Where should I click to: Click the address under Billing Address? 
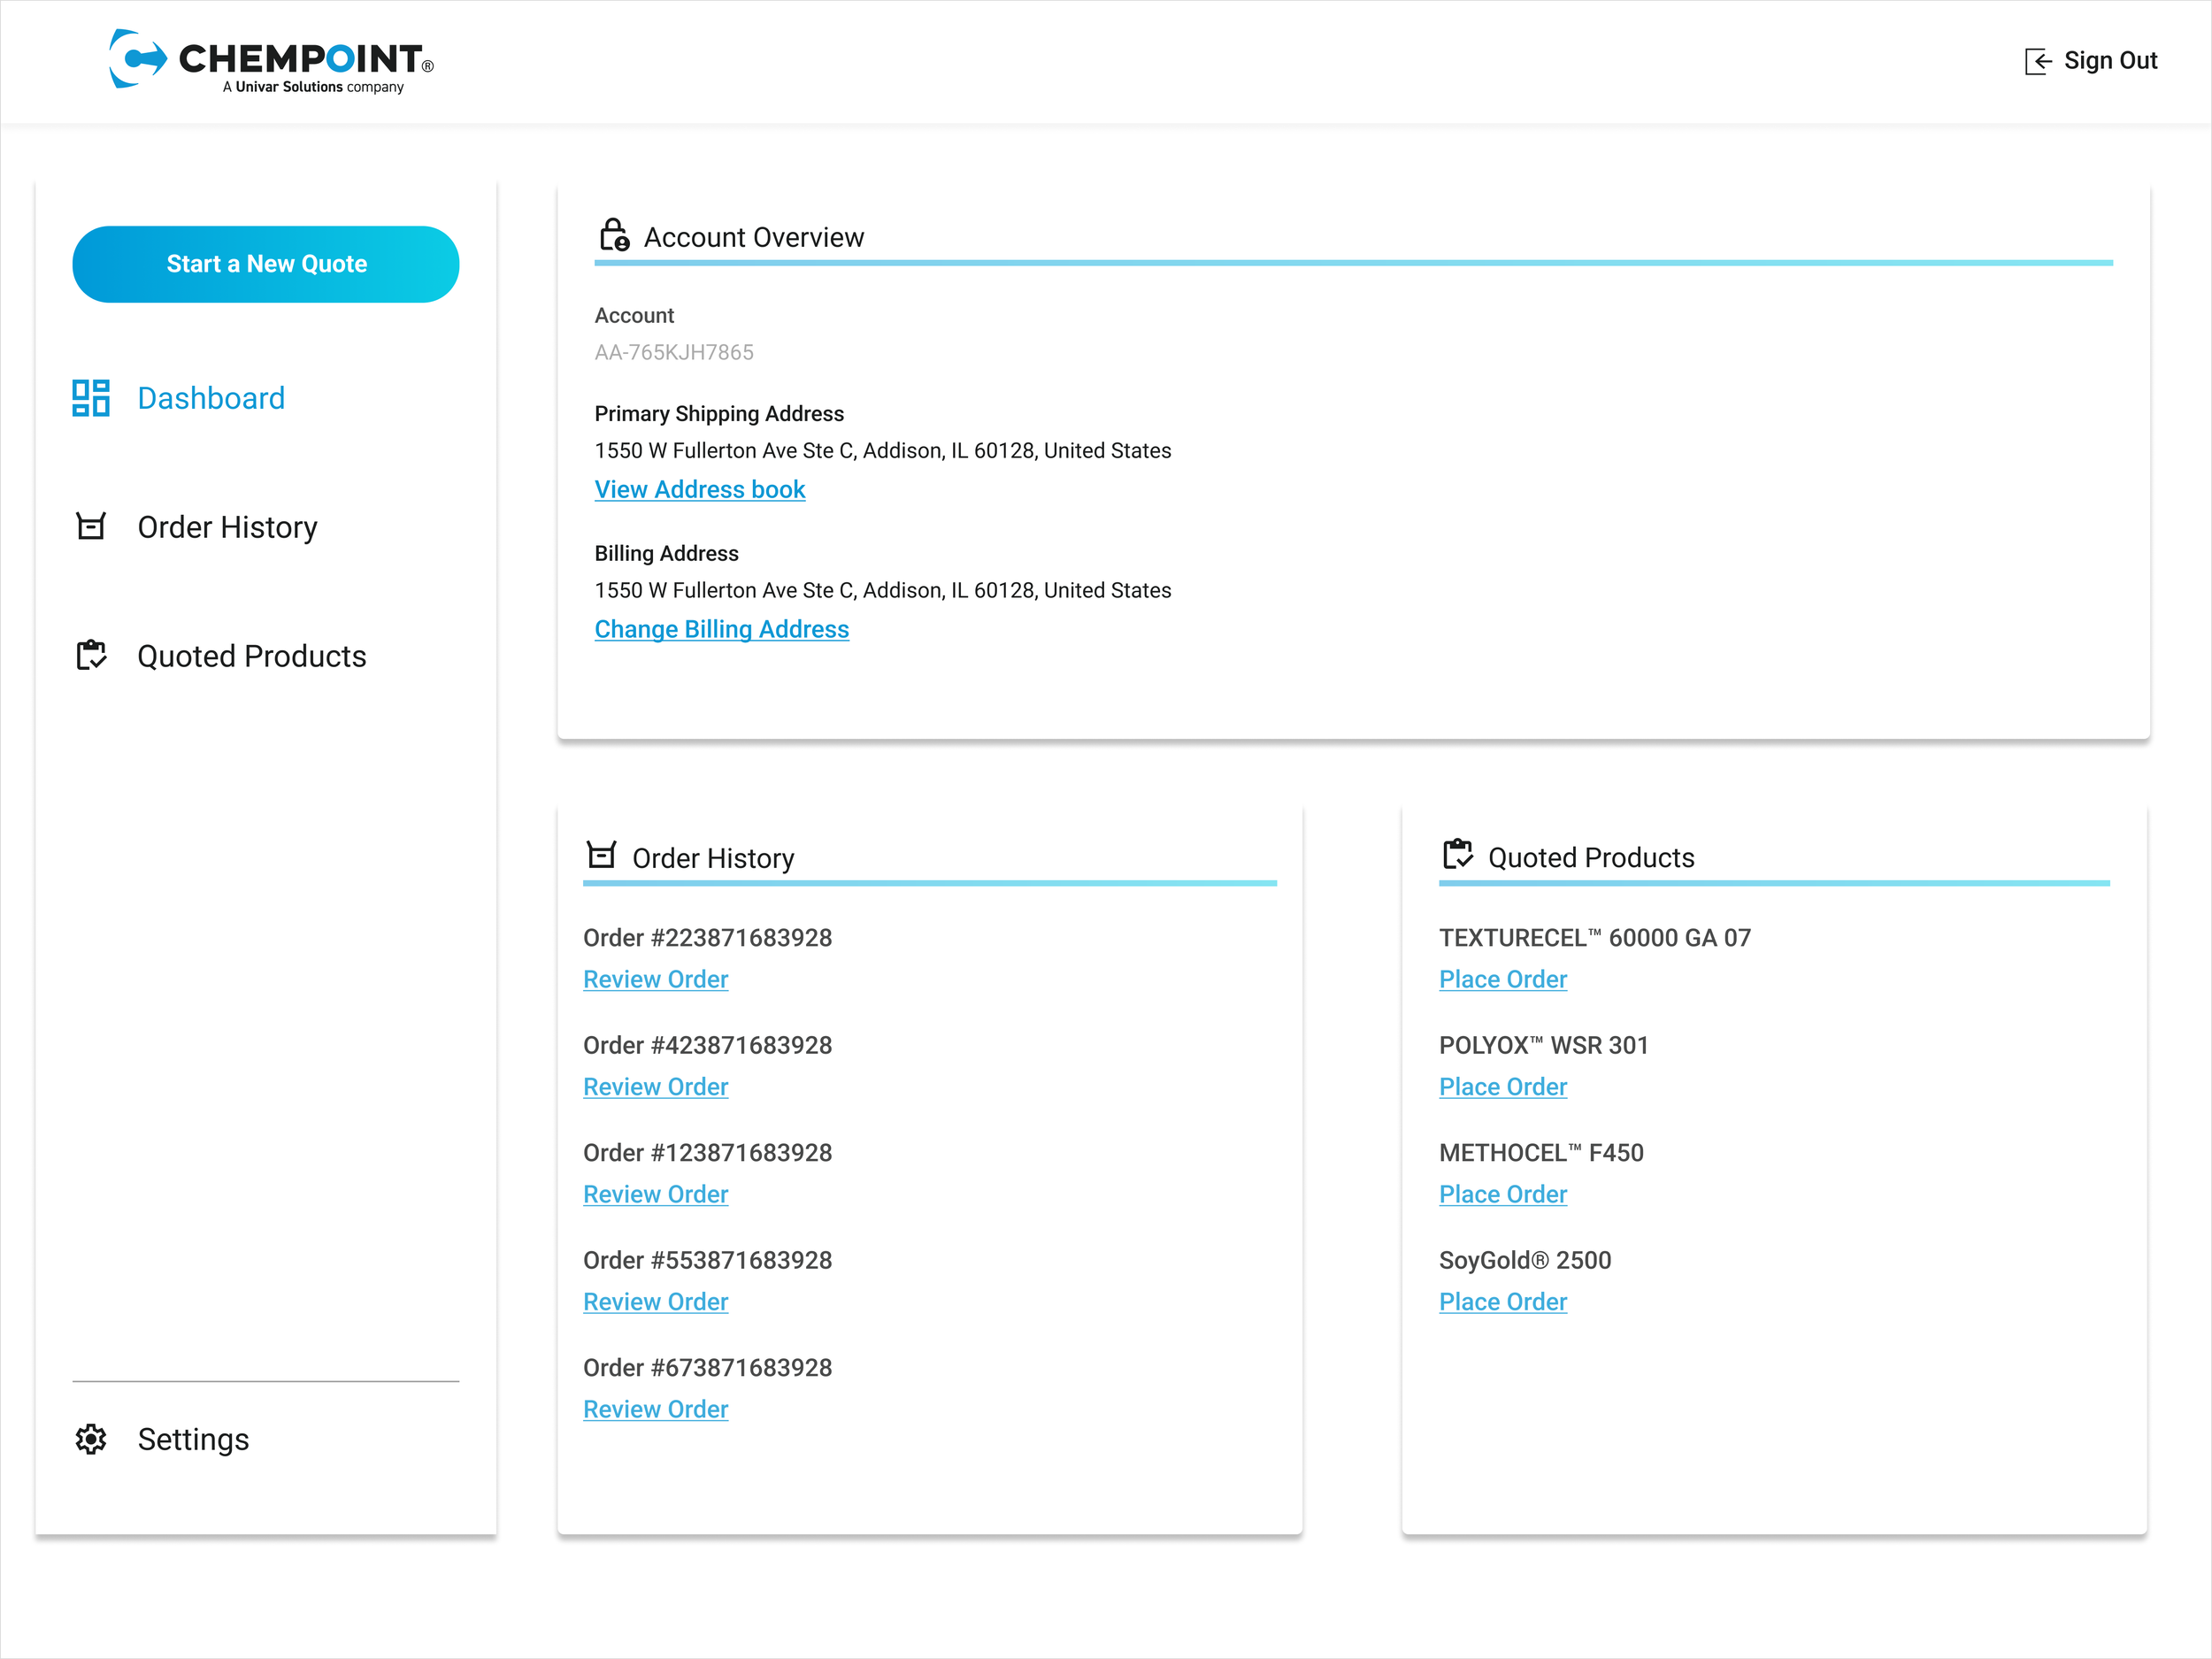pyautogui.click(x=883, y=590)
